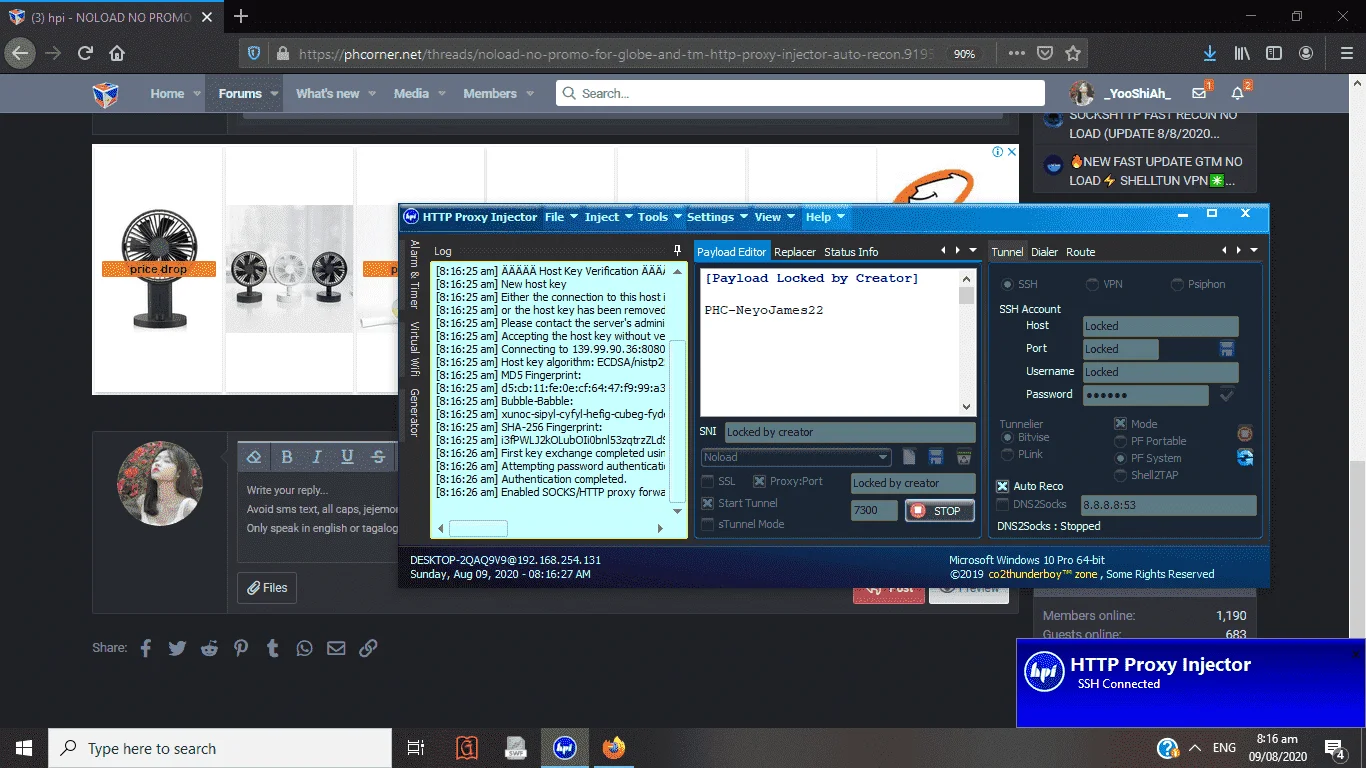Viewport: 1366px width, 768px height.
Task: Click the blue refresh icon beside PF System
Action: pos(1245,457)
